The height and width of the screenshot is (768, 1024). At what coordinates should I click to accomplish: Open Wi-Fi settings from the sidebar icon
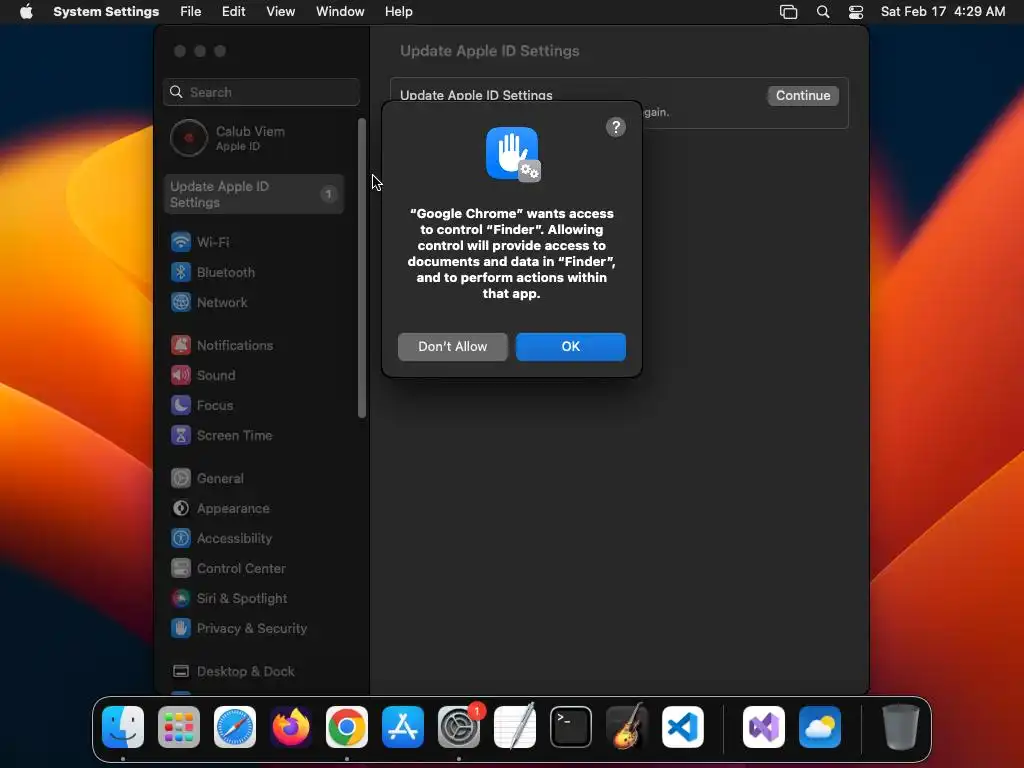tap(181, 242)
